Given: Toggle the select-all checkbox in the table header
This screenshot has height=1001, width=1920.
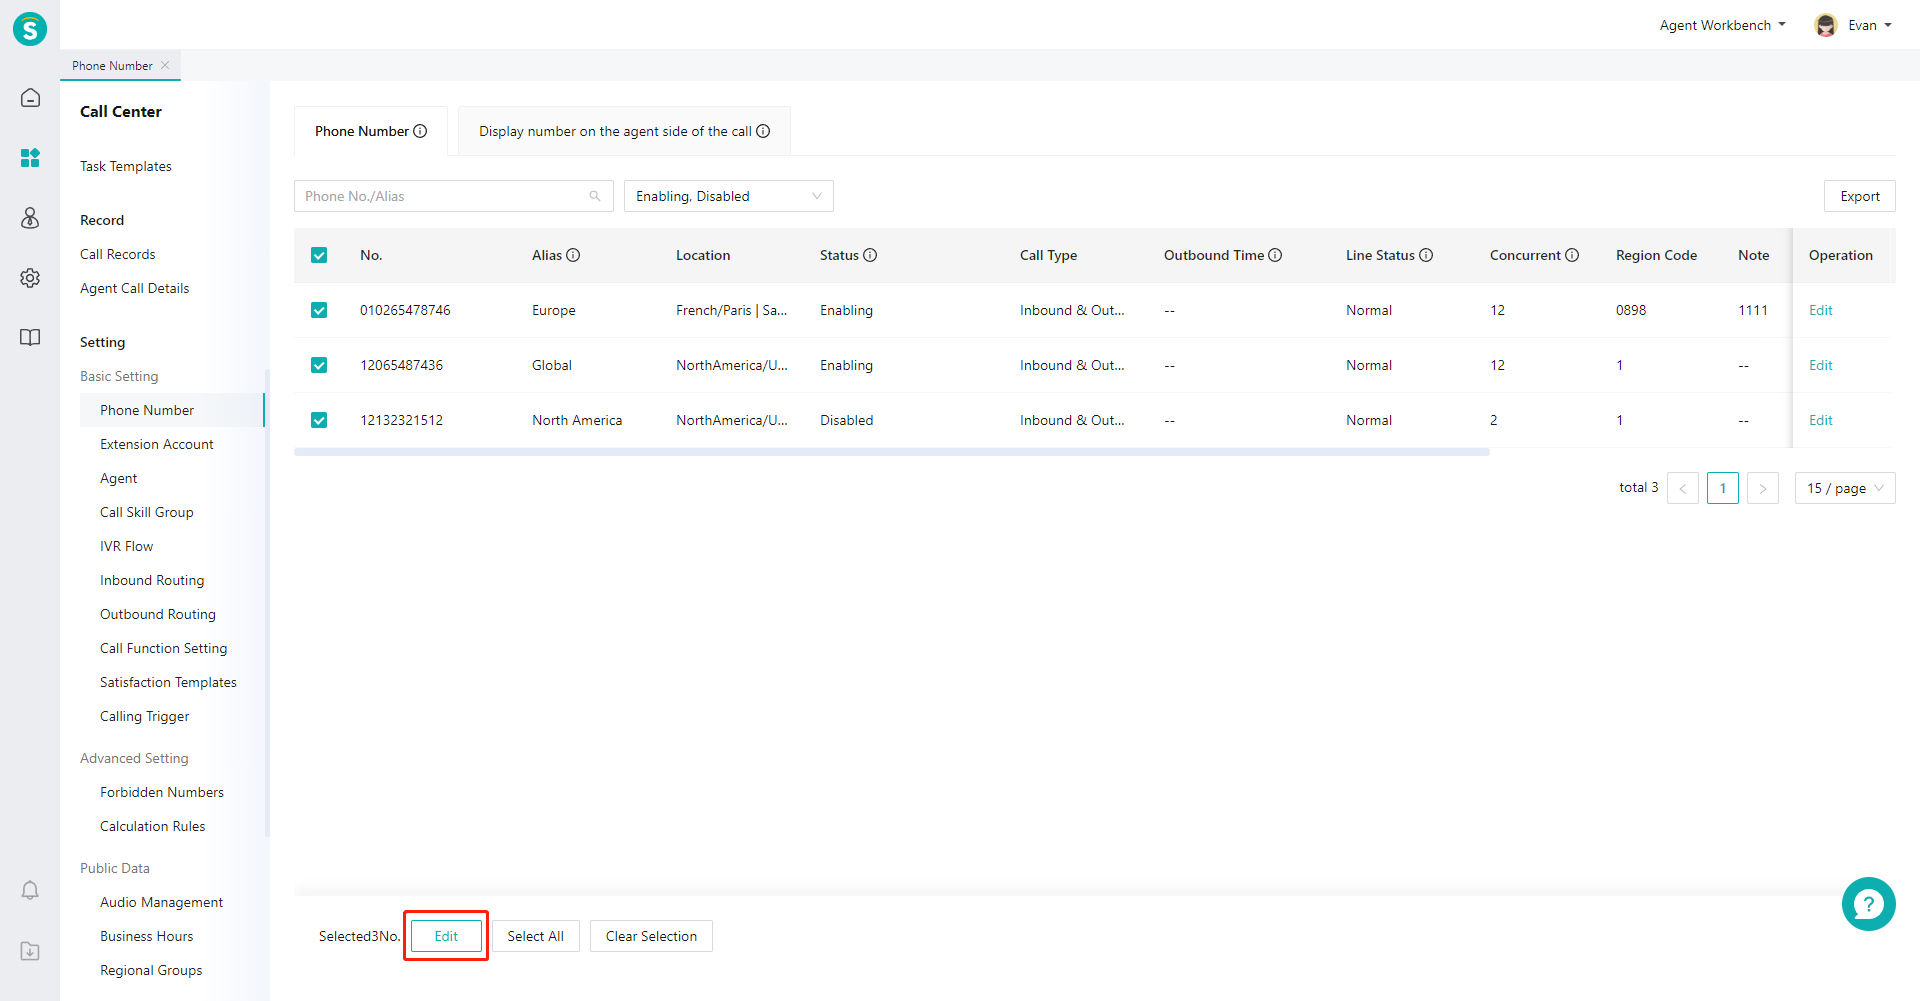Looking at the screenshot, I should click(319, 255).
